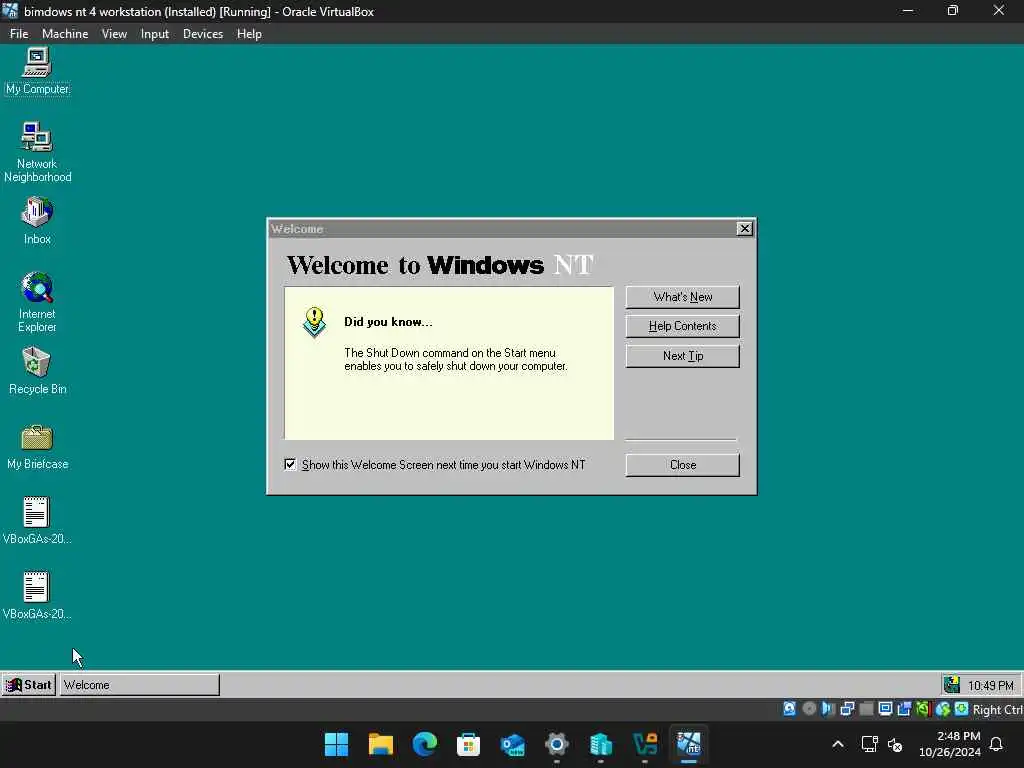This screenshot has height=768, width=1024.
Task: Click the host key arrow indicator by Right Ctrl
Action: 961,709
